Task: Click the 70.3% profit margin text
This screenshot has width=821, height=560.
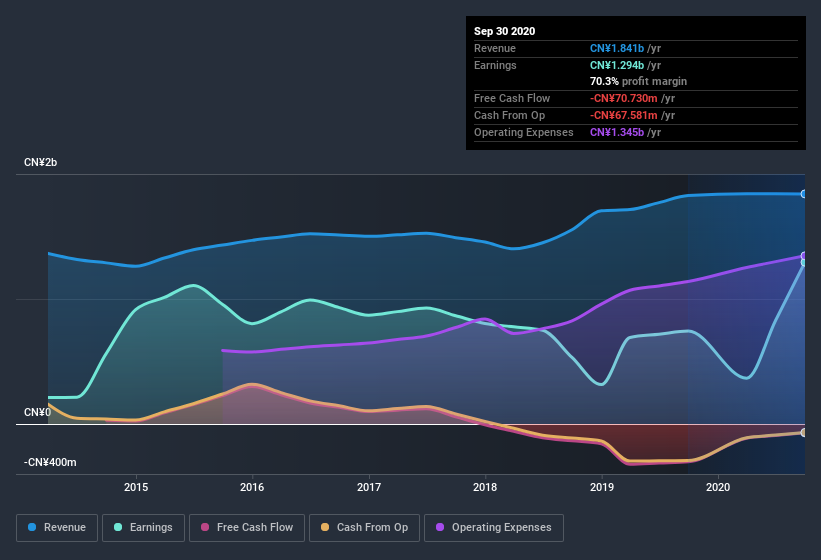Action: pyautogui.click(x=638, y=81)
